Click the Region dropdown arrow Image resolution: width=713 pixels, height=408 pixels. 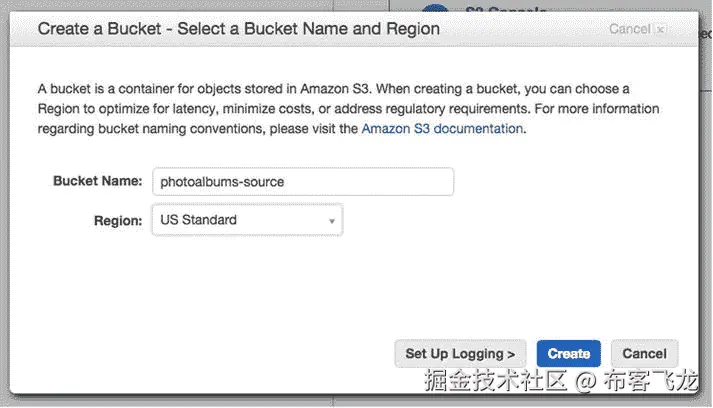click(x=331, y=221)
